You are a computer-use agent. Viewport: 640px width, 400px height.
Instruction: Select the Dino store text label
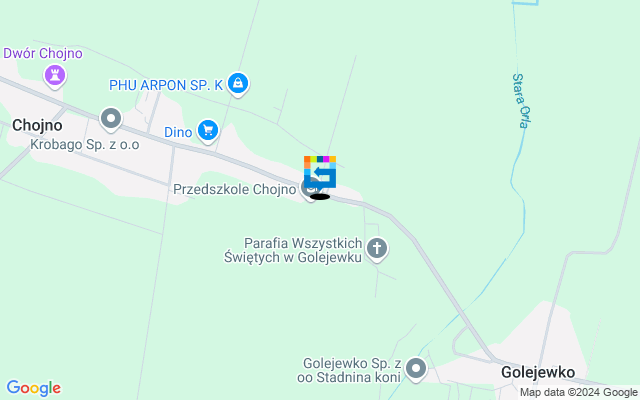(178, 132)
